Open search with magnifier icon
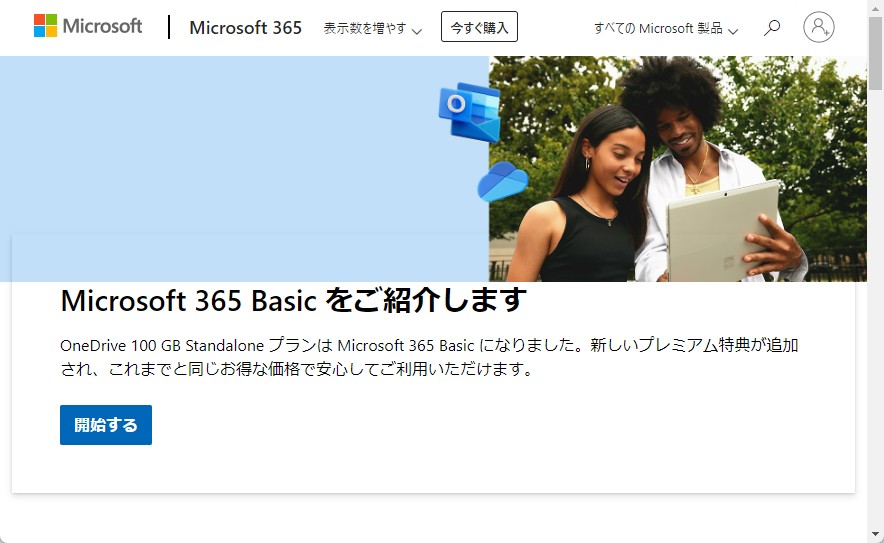 pos(772,27)
